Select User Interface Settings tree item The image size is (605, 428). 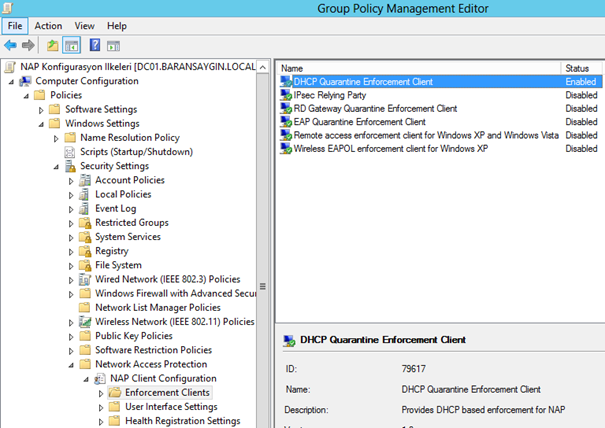pos(171,407)
